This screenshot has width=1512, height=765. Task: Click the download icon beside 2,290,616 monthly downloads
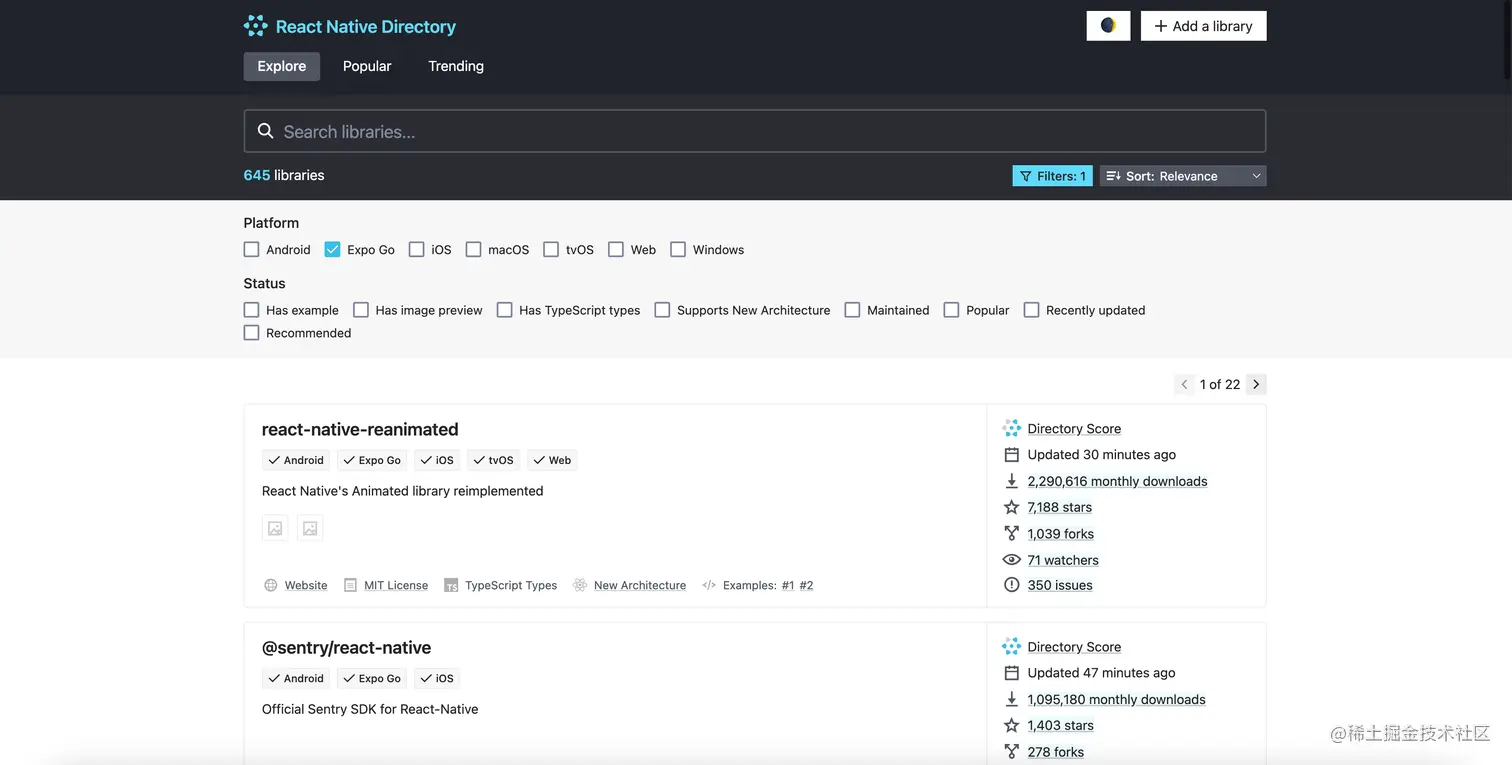(1011, 481)
